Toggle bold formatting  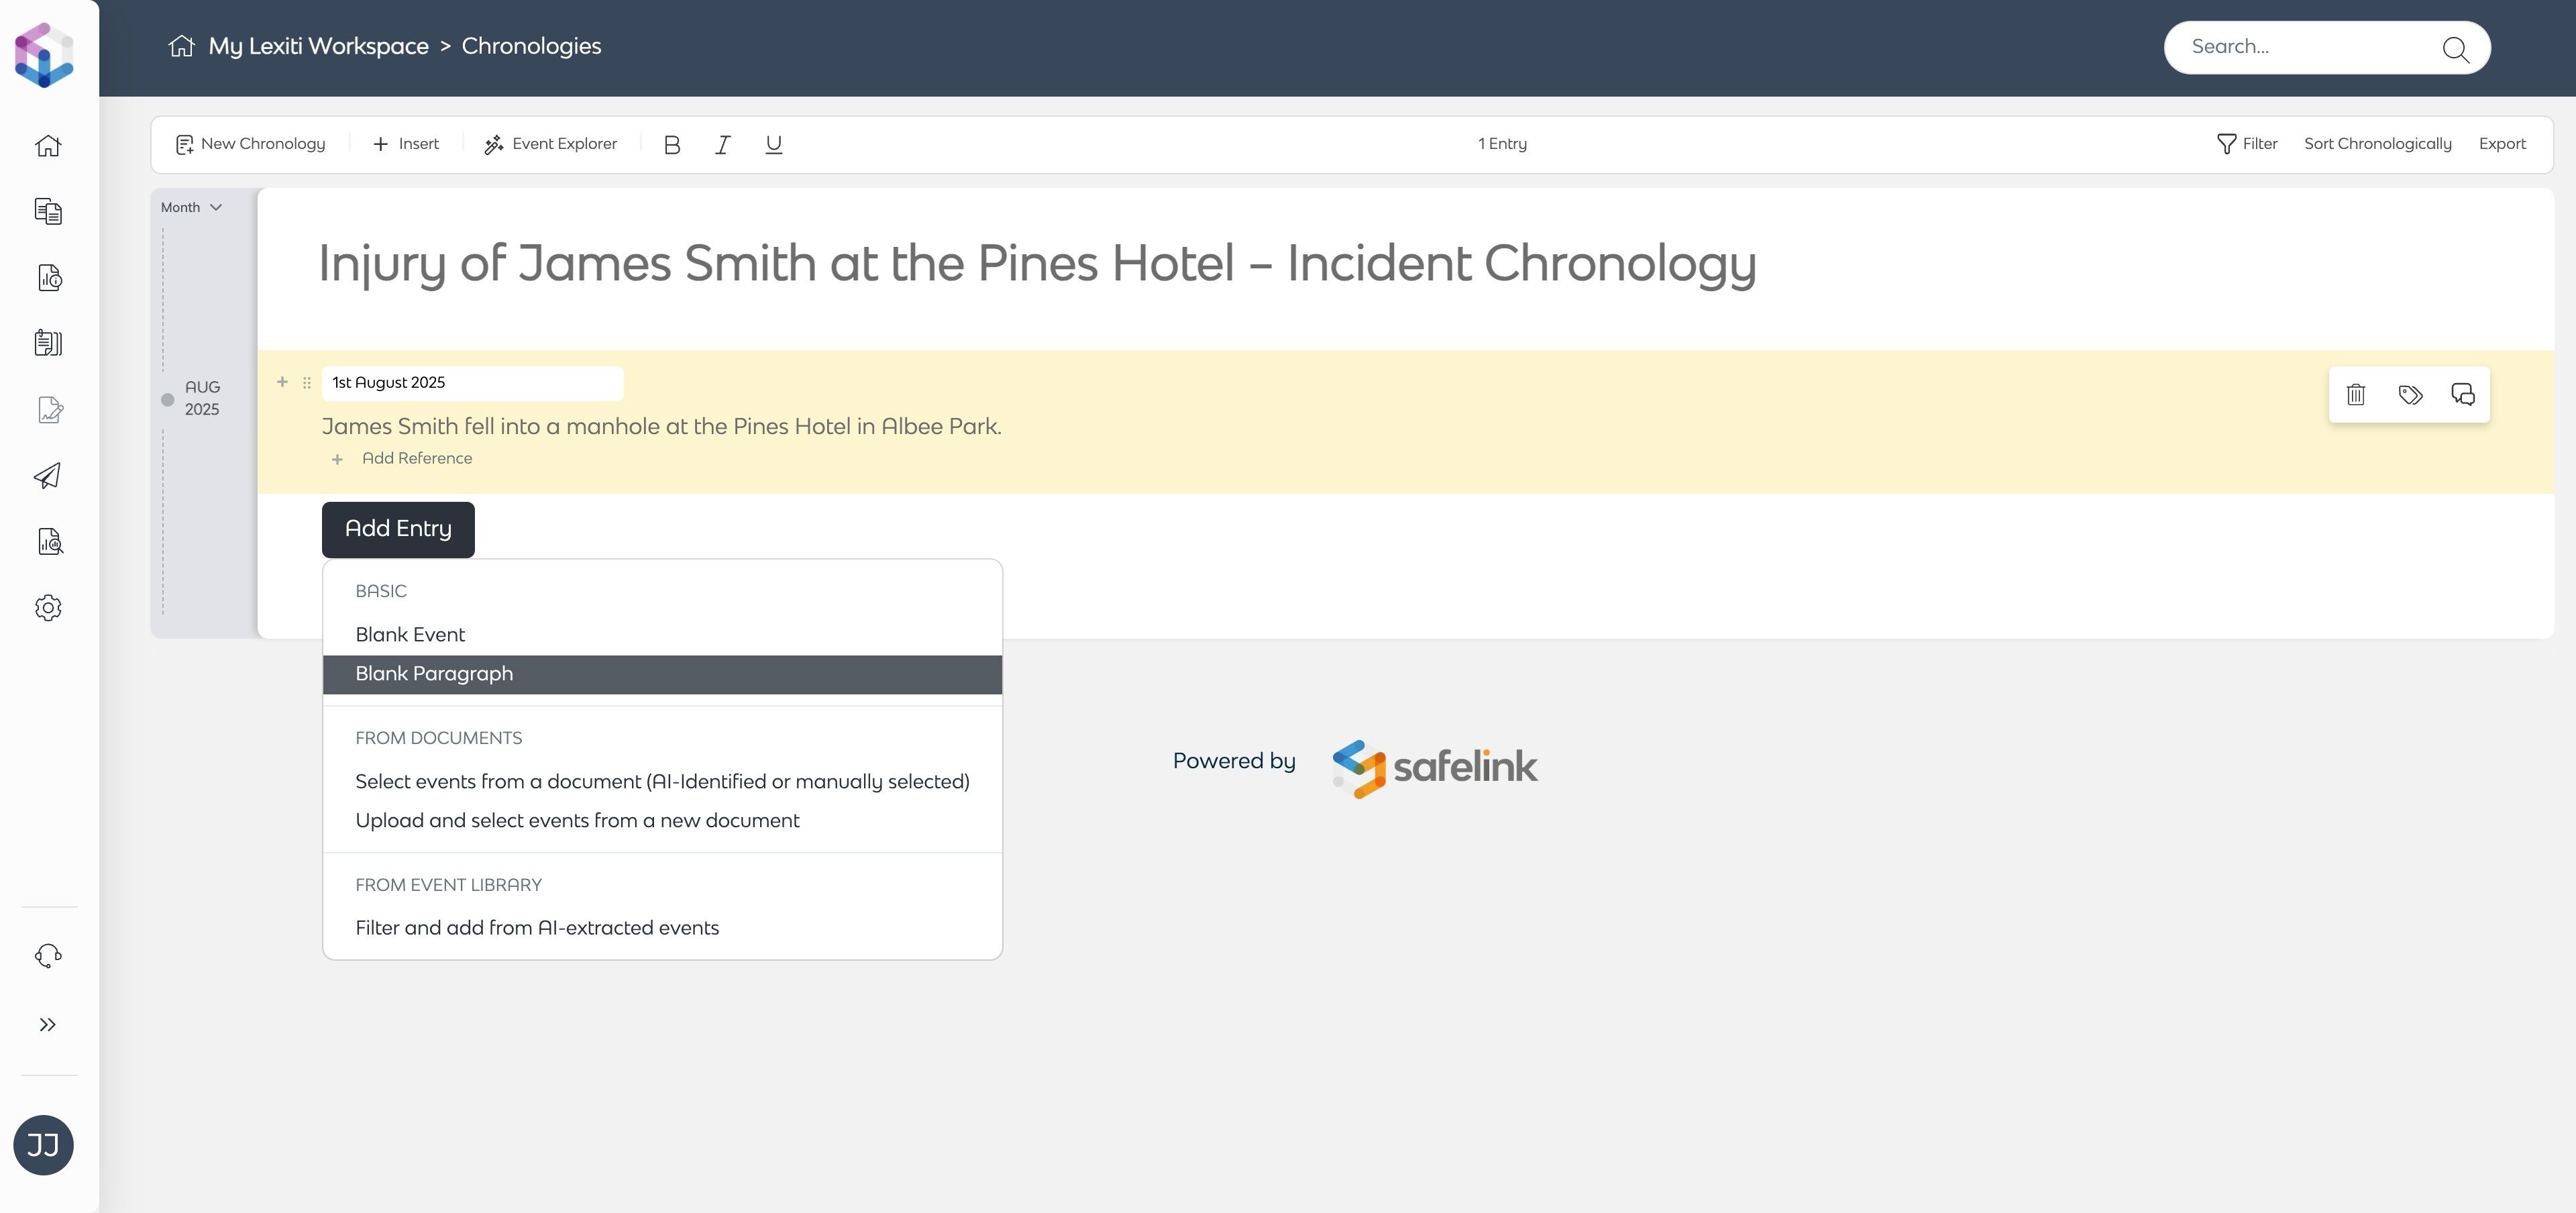tap(672, 145)
